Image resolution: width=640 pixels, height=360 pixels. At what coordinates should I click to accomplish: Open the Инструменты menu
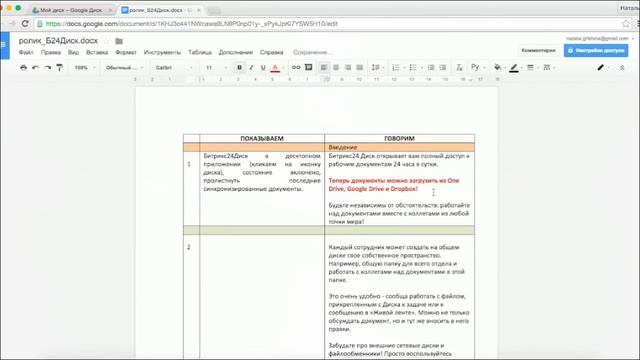point(162,52)
